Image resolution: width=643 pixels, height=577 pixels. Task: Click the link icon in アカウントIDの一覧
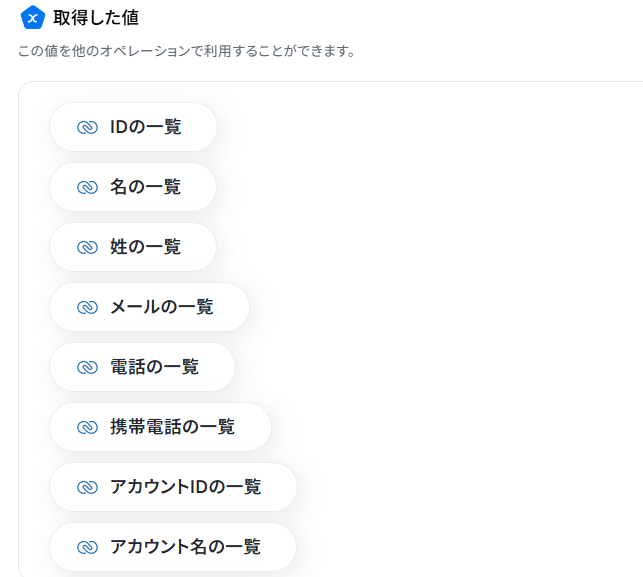click(x=87, y=487)
